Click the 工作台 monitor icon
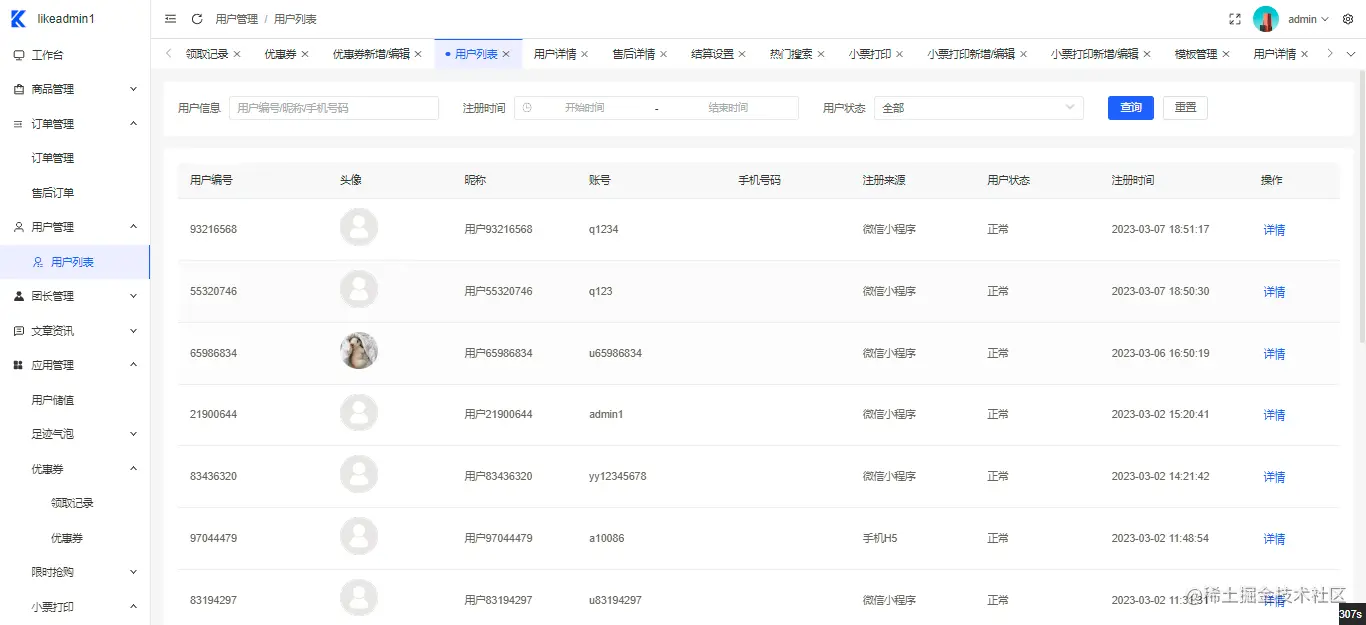Screen dimensions: 1366x625 pos(19,55)
